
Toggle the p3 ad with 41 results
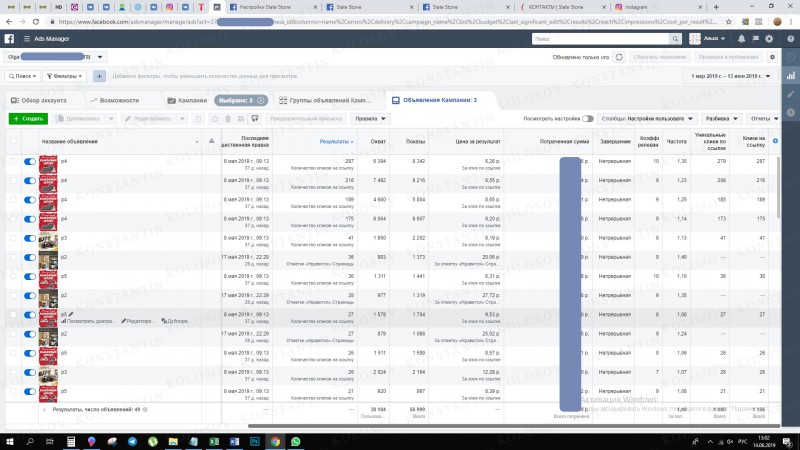point(30,238)
